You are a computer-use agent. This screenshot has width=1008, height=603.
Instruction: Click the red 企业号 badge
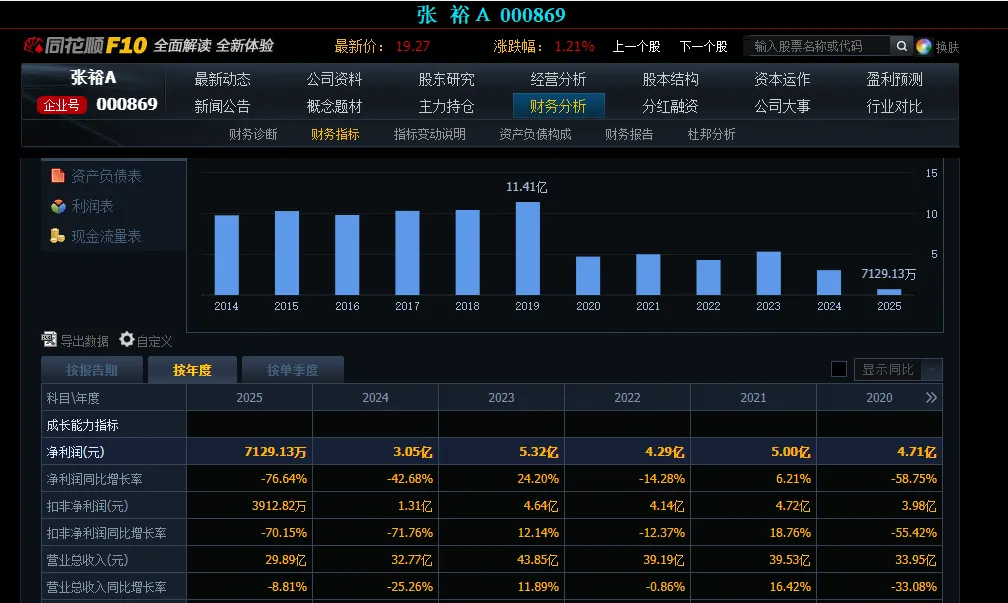click(x=62, y=105)
